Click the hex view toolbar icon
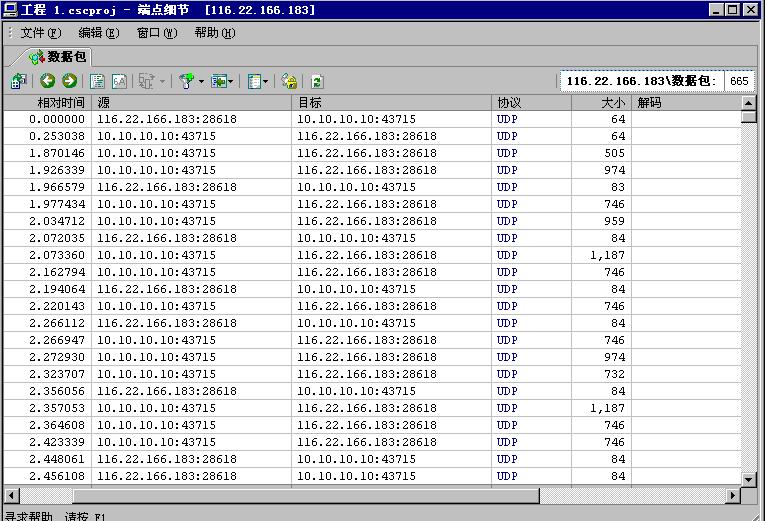The image size is (765, 521). pos(119,81)
